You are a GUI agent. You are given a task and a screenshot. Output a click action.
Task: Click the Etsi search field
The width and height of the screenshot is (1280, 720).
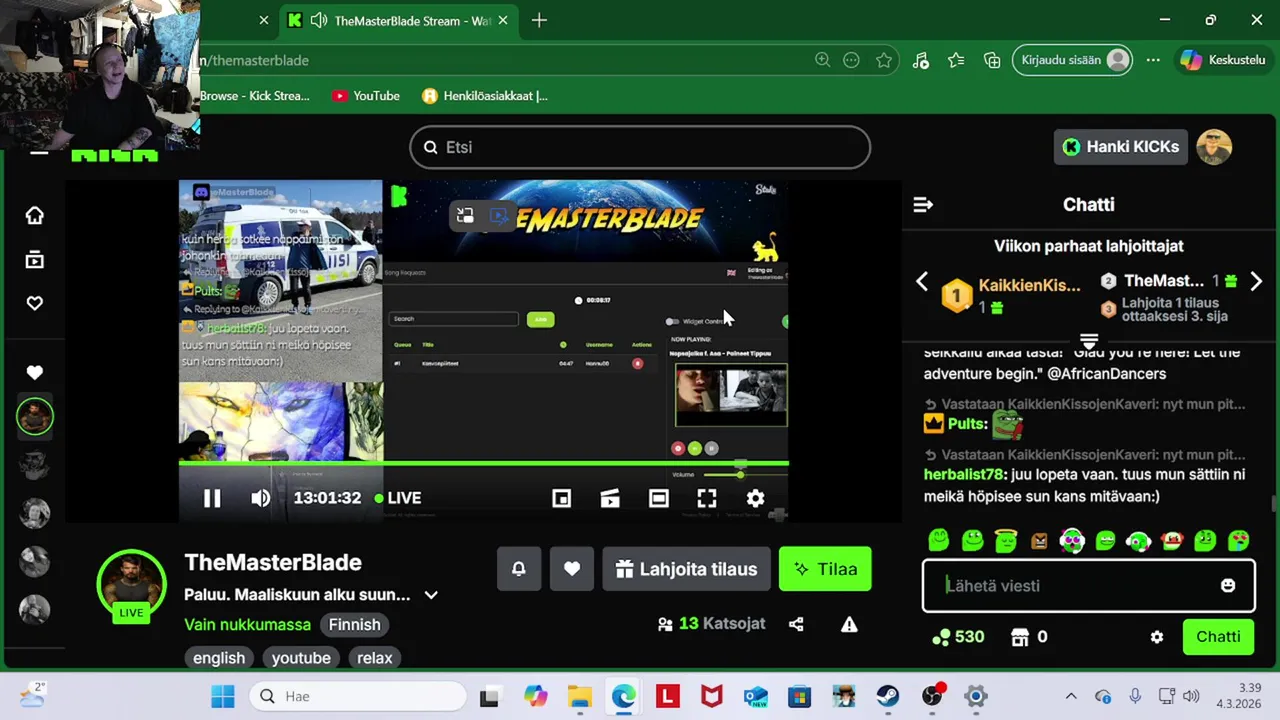[640, 147]
